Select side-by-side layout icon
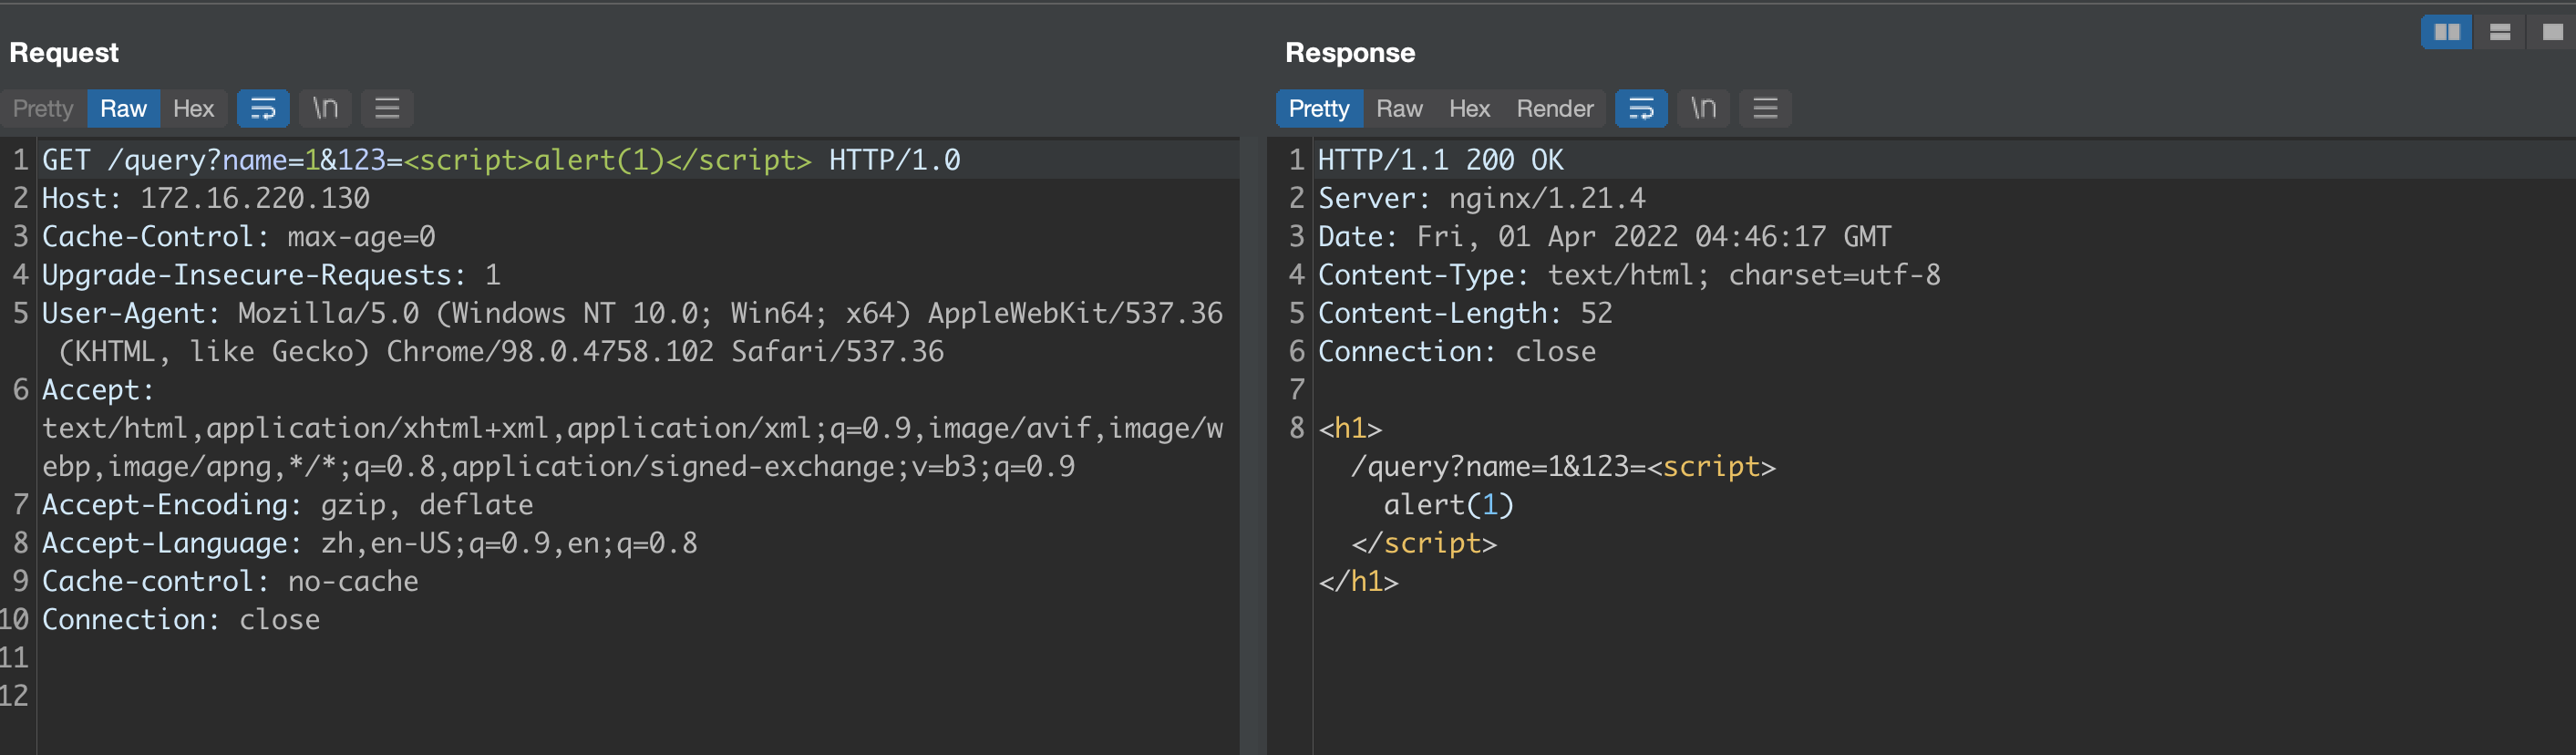 tap(2447, 32)
